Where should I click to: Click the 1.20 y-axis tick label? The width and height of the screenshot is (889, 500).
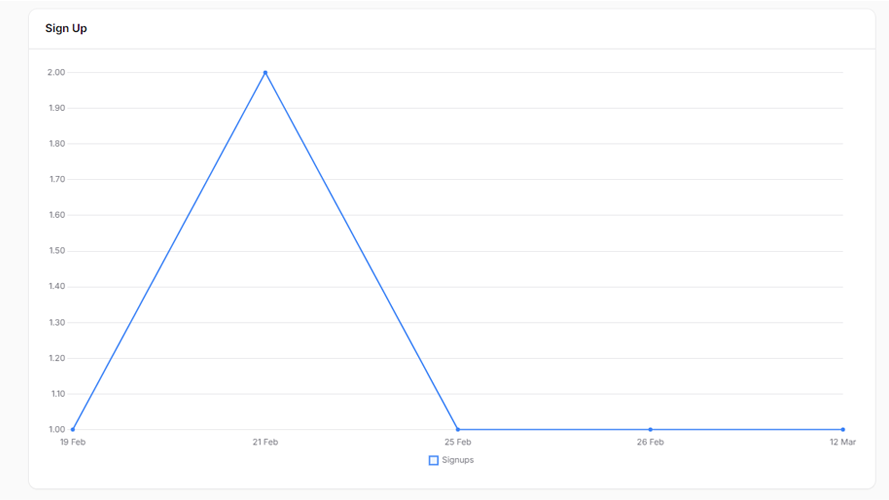56,358
